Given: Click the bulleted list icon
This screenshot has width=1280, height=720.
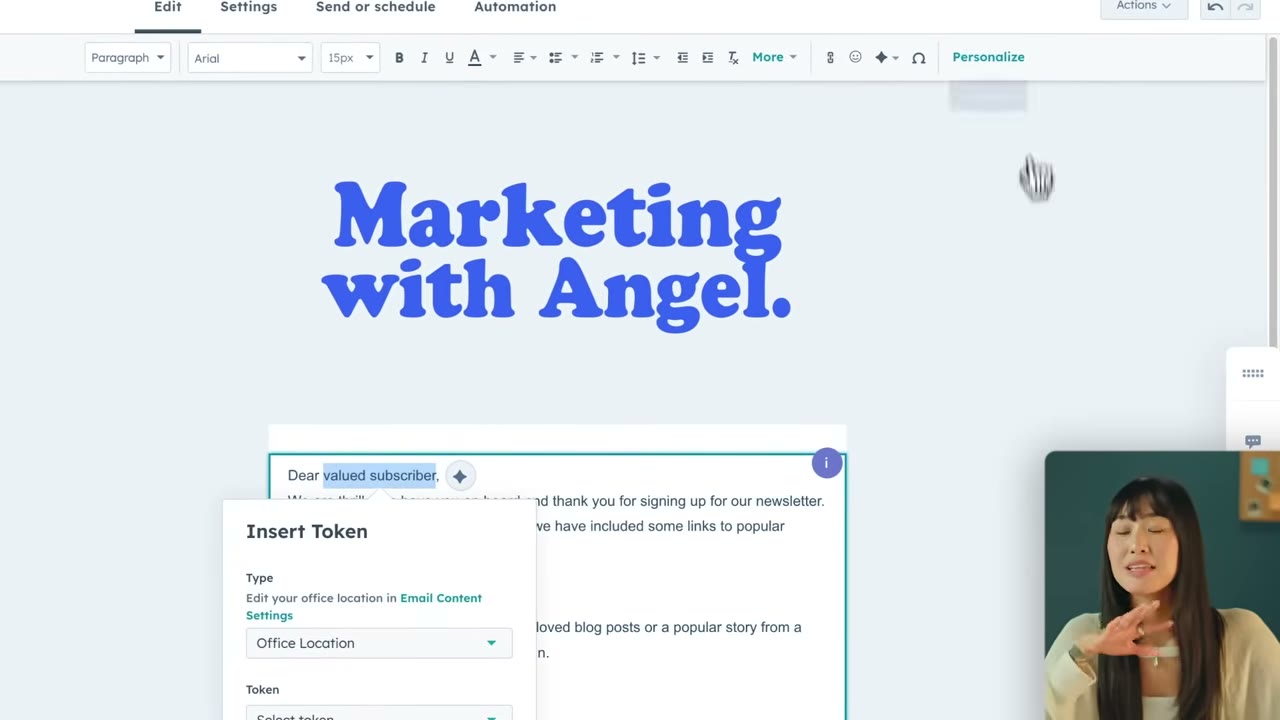Looking at the screenshot, I should tap(556, 58).
